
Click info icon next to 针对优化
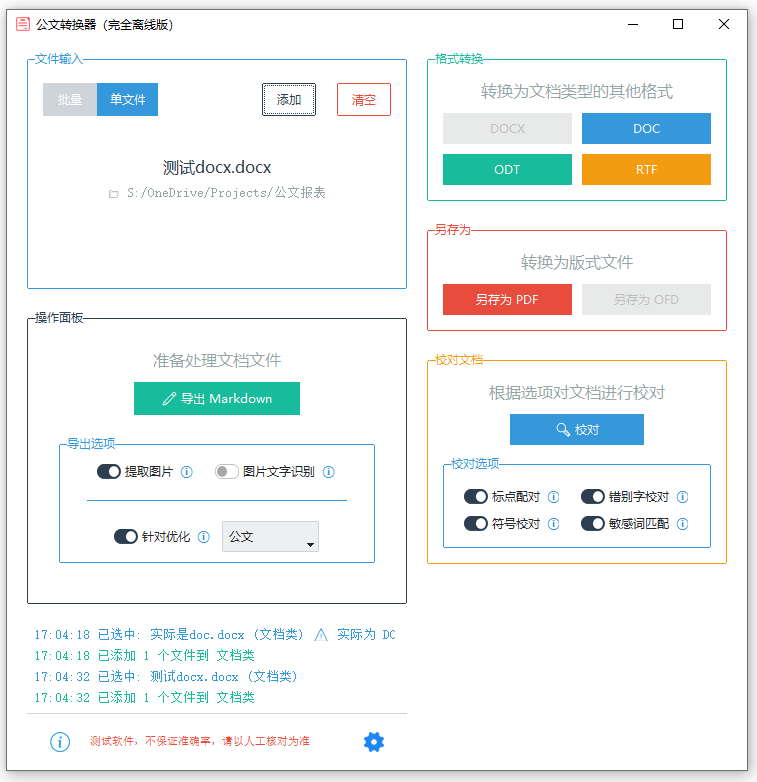[x=204, y=537]
